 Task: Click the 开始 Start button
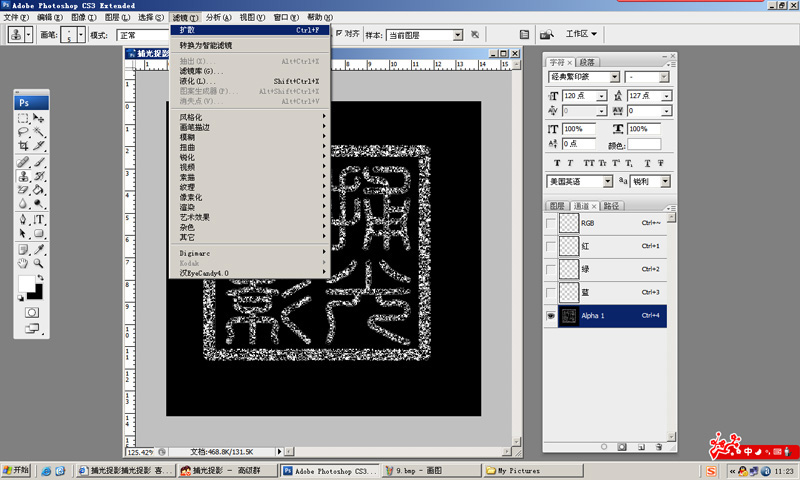point(16,470)
